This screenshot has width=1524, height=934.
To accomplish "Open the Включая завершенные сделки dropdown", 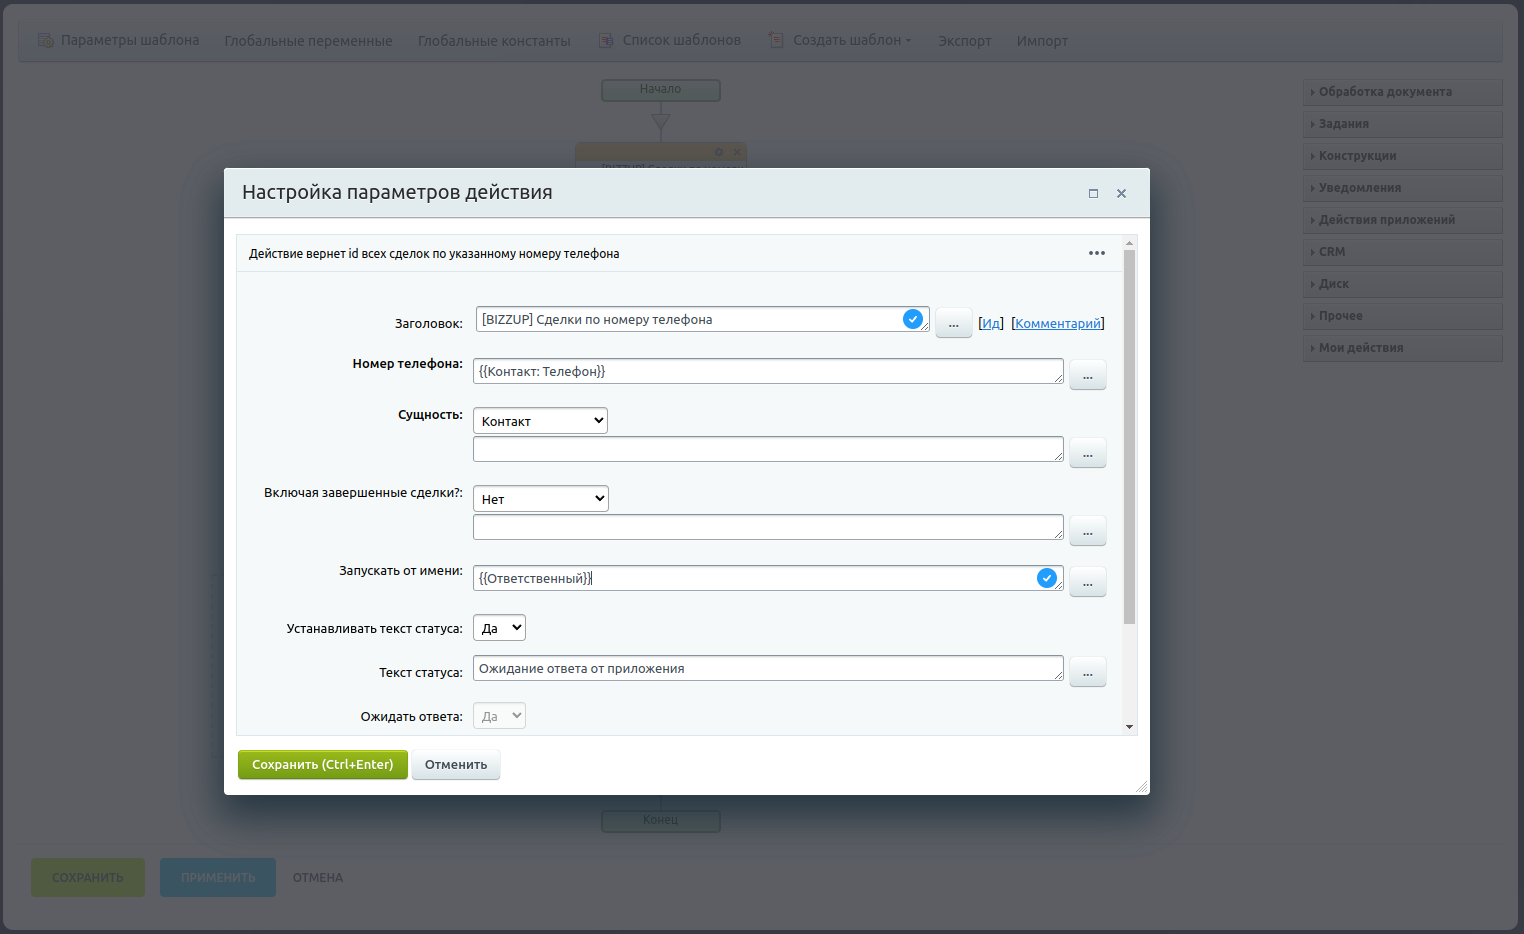I will click(540, 499).
